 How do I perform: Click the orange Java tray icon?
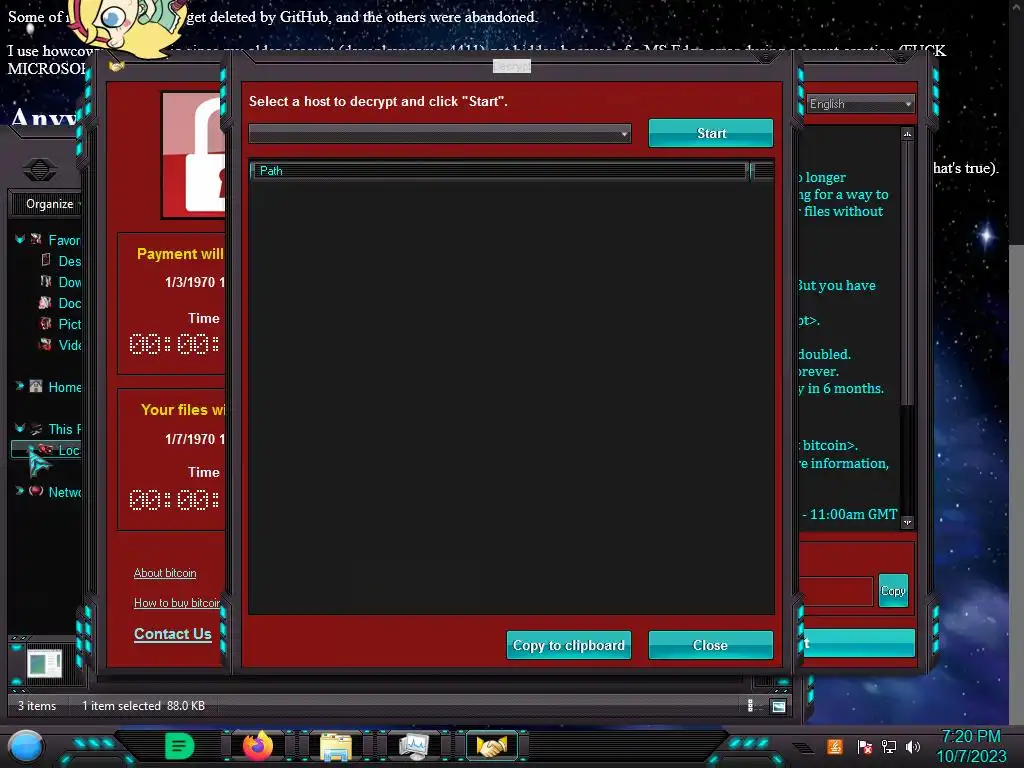835,746
